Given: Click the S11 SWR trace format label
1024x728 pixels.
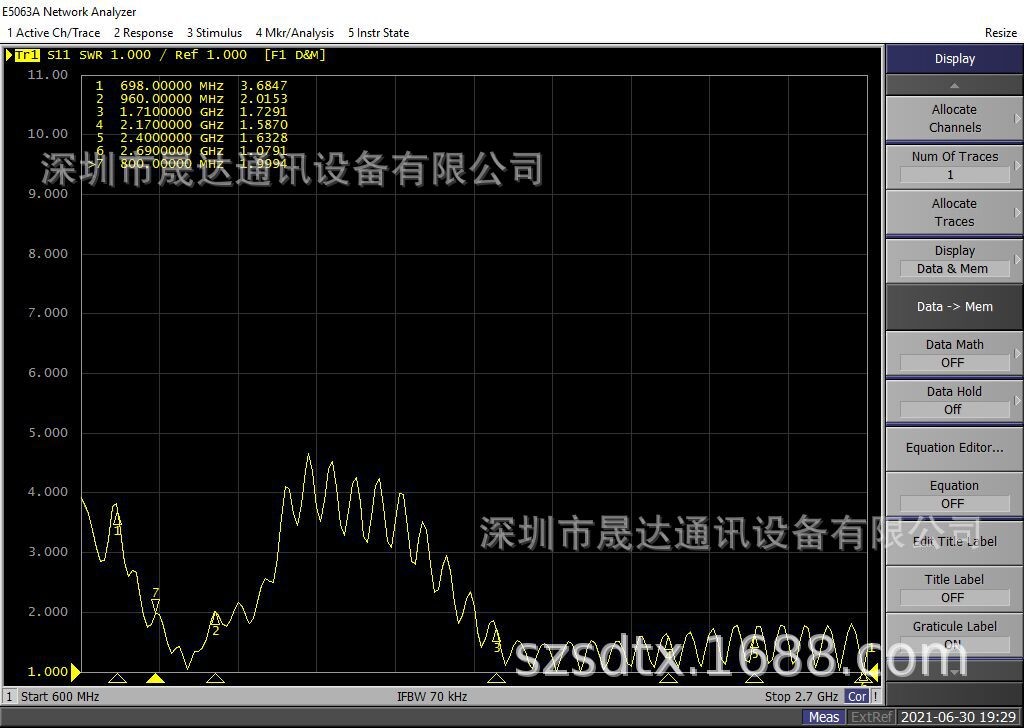Looking at the screenshot, I should [75, 55].
